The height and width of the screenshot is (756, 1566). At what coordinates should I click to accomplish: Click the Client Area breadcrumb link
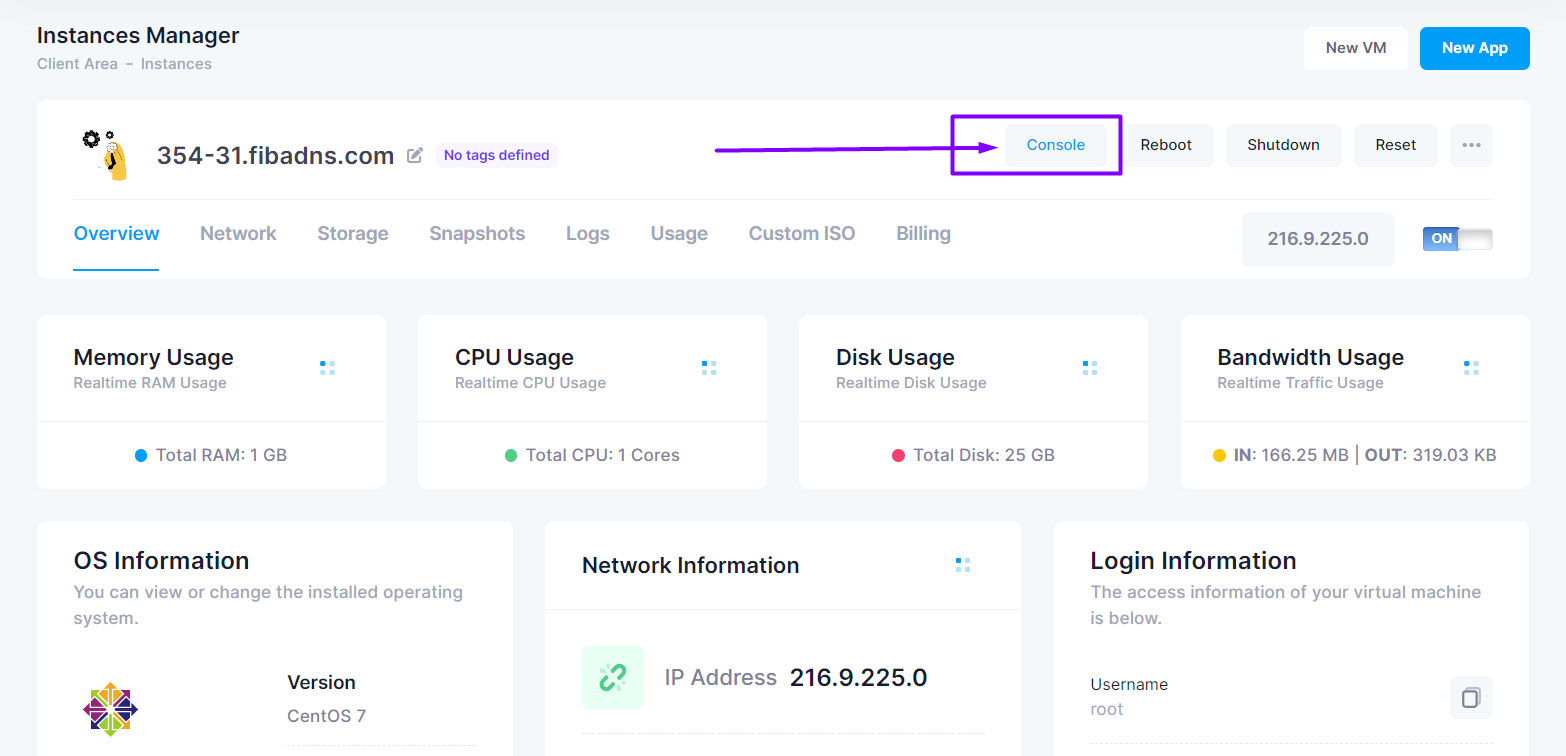coord(77,64)
